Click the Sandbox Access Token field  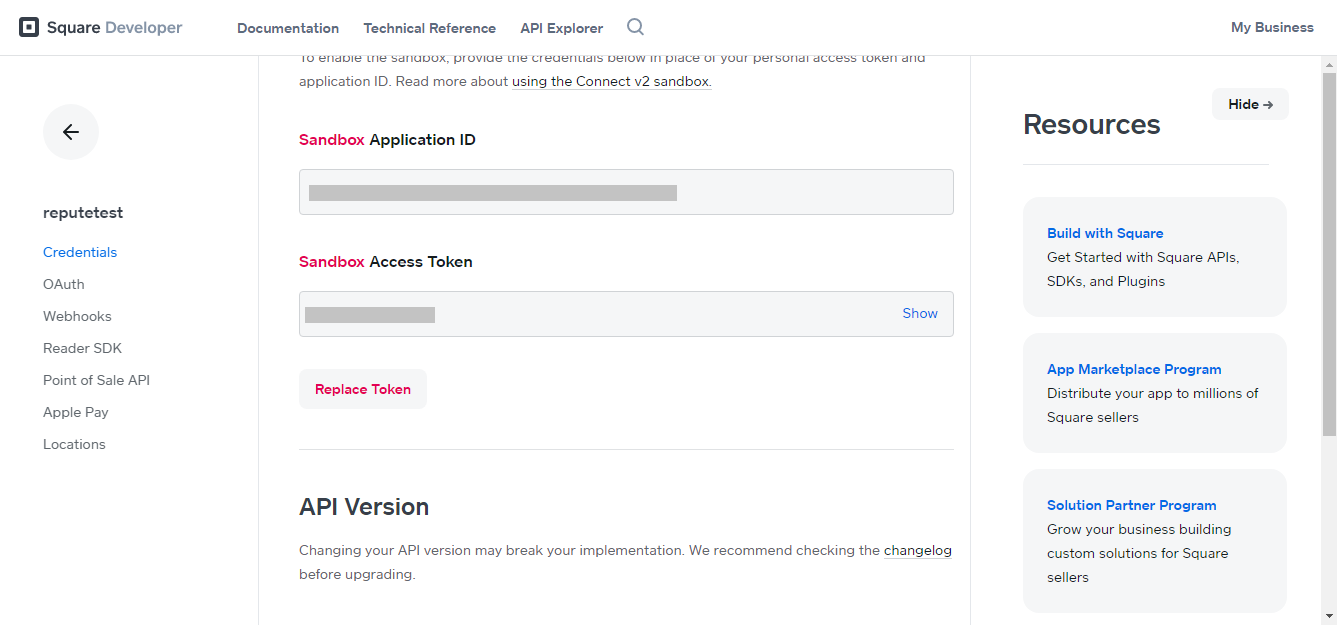[x=626, y=314]
